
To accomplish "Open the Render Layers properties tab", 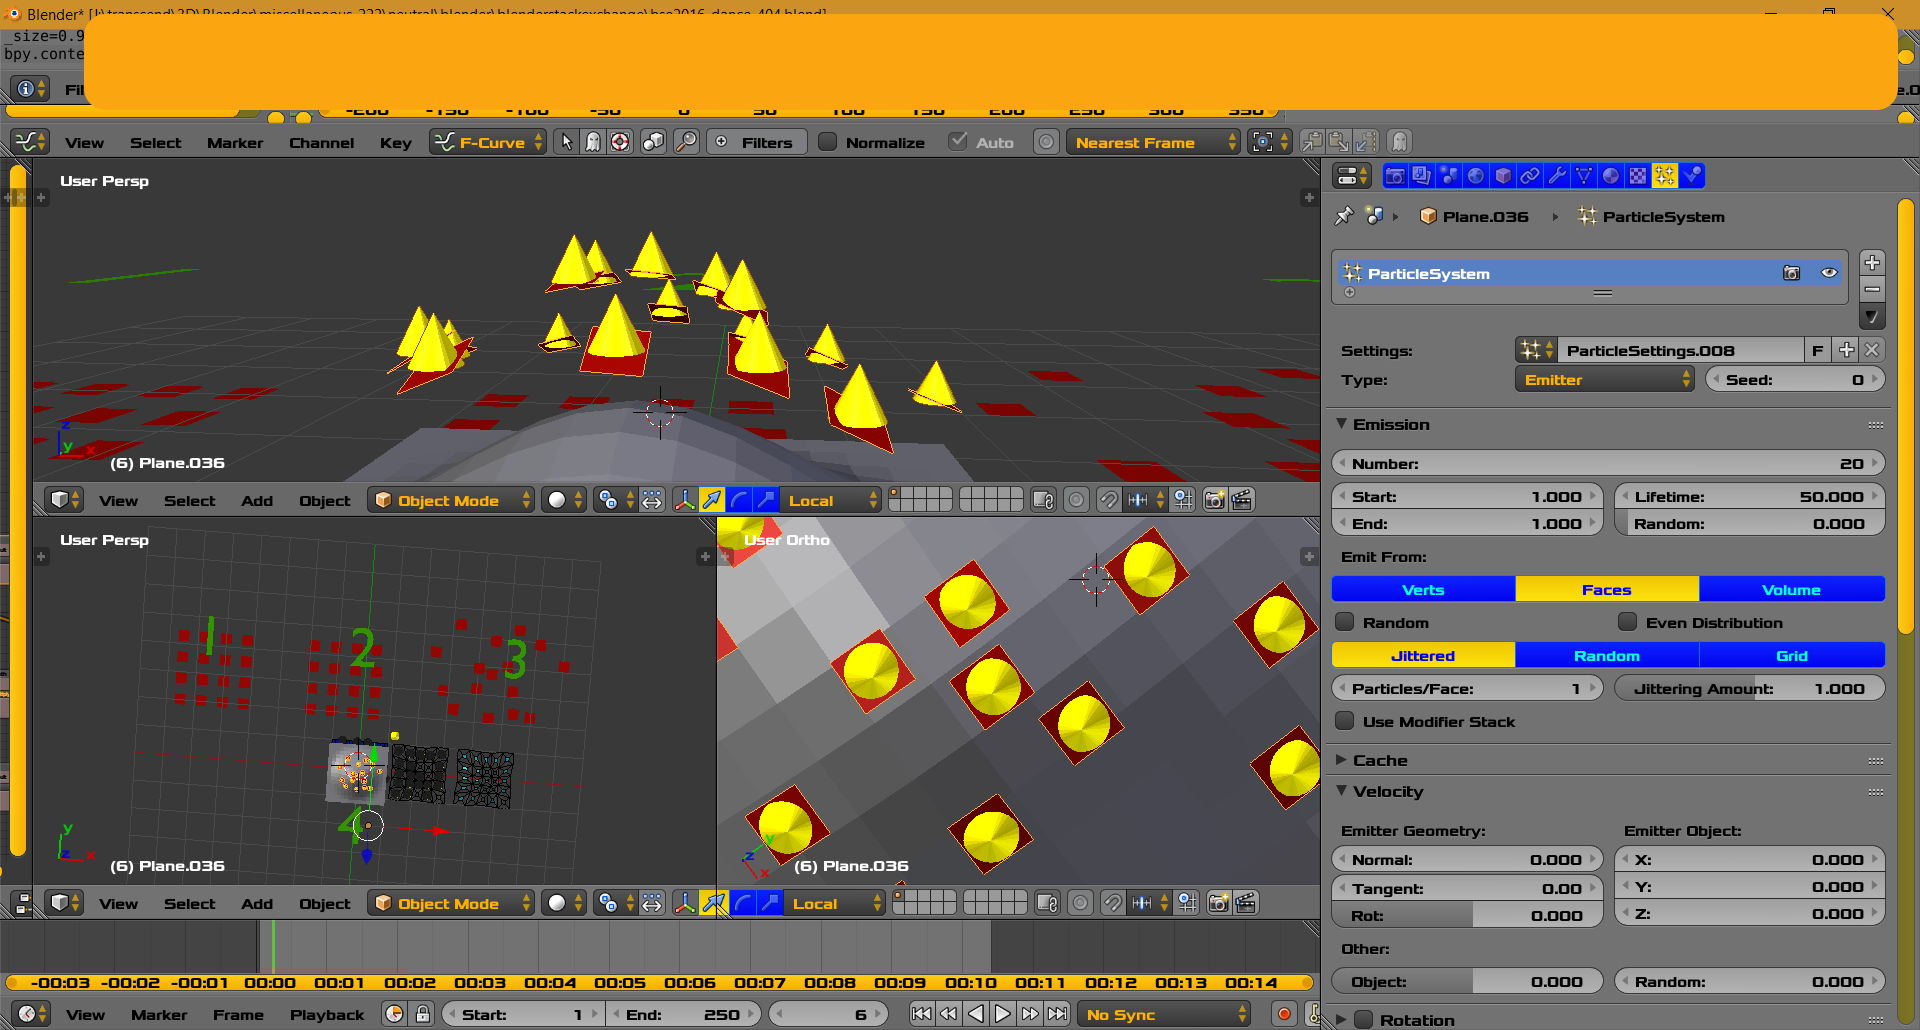I will pos(1422,176).
